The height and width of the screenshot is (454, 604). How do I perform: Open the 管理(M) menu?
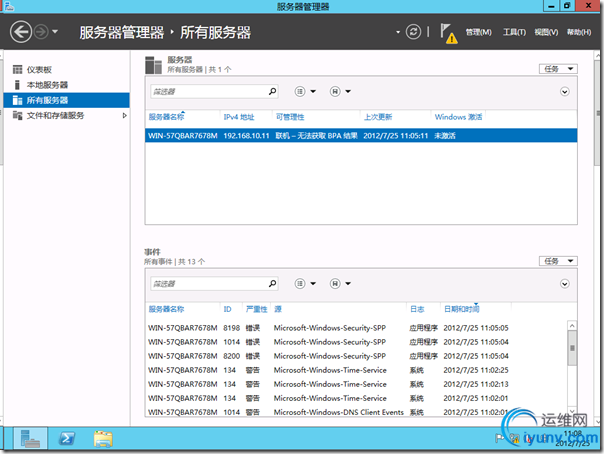478,32
